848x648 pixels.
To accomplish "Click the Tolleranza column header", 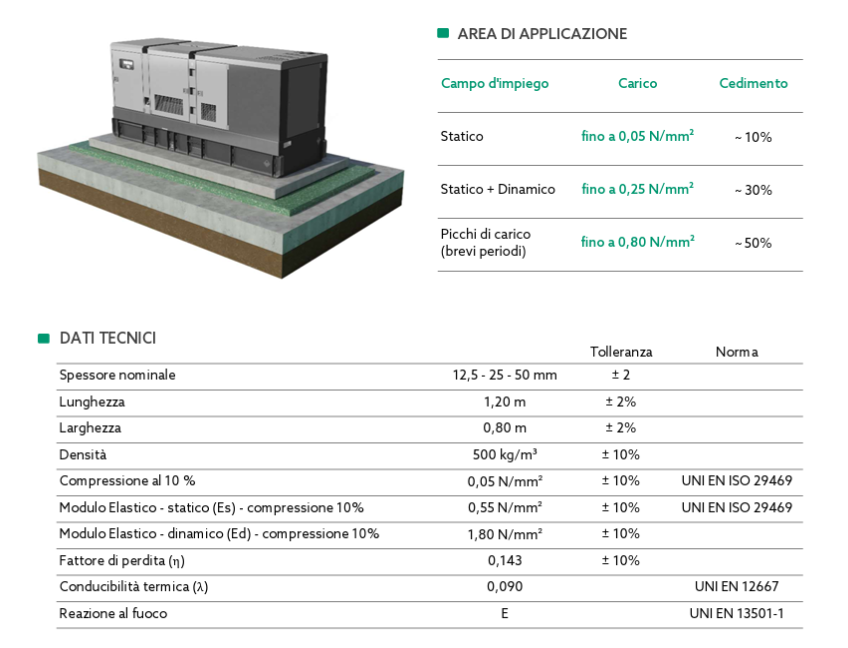I will (x=621, y=352).
